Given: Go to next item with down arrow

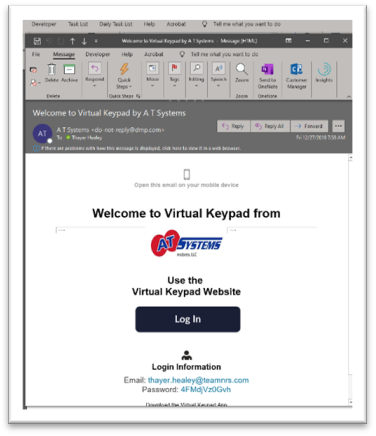Looking at the screenshot, I should point(84,41).
